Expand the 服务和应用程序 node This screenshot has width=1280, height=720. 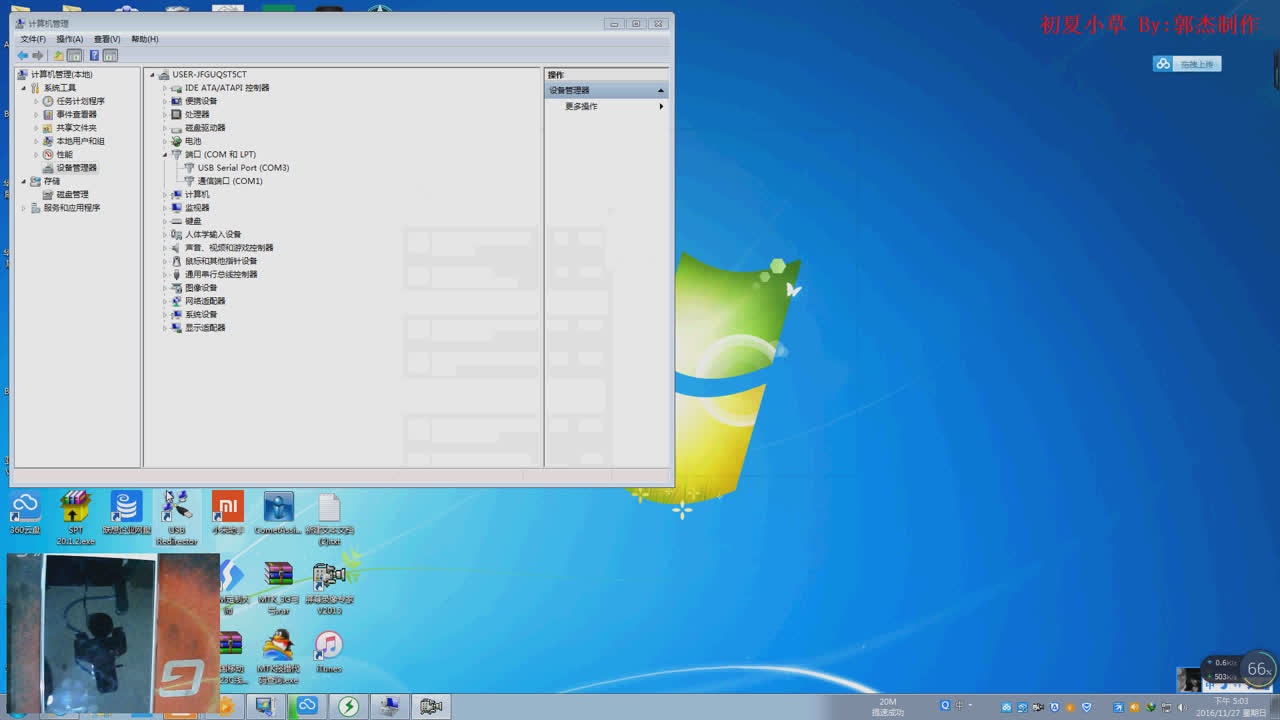point(24,208)
